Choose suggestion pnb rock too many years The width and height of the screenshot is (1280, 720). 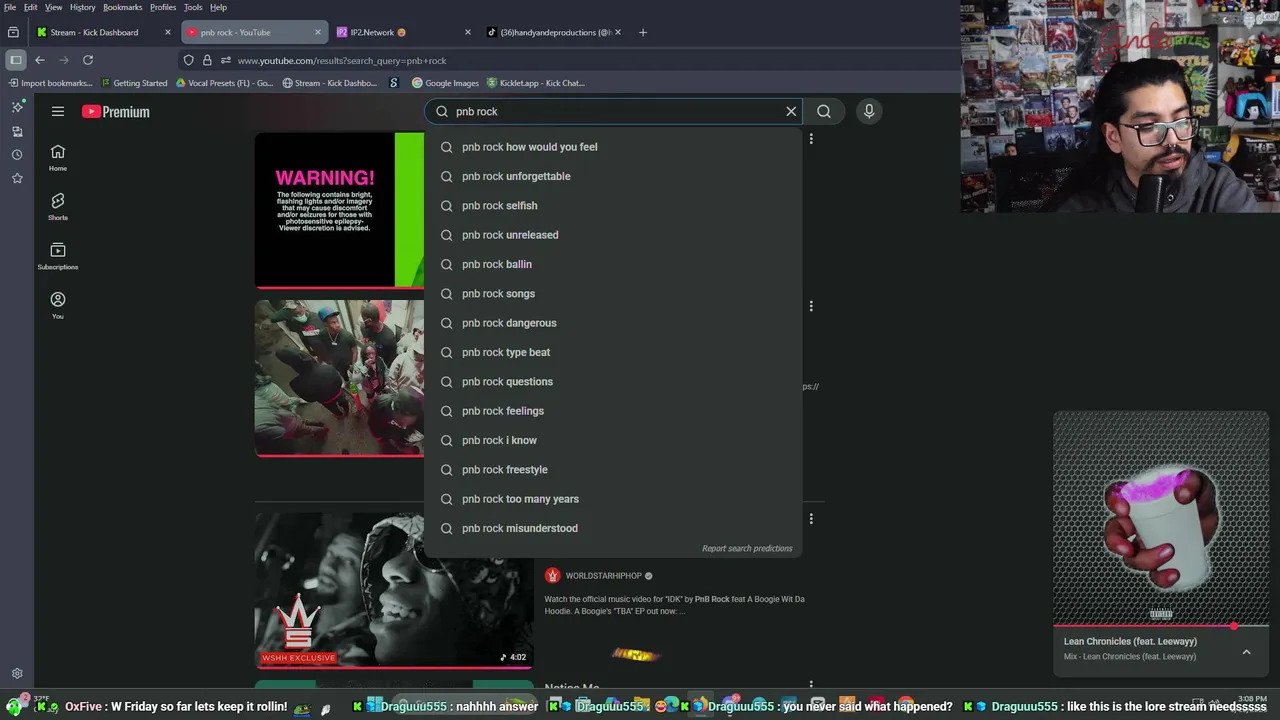[x=613, y=499]
